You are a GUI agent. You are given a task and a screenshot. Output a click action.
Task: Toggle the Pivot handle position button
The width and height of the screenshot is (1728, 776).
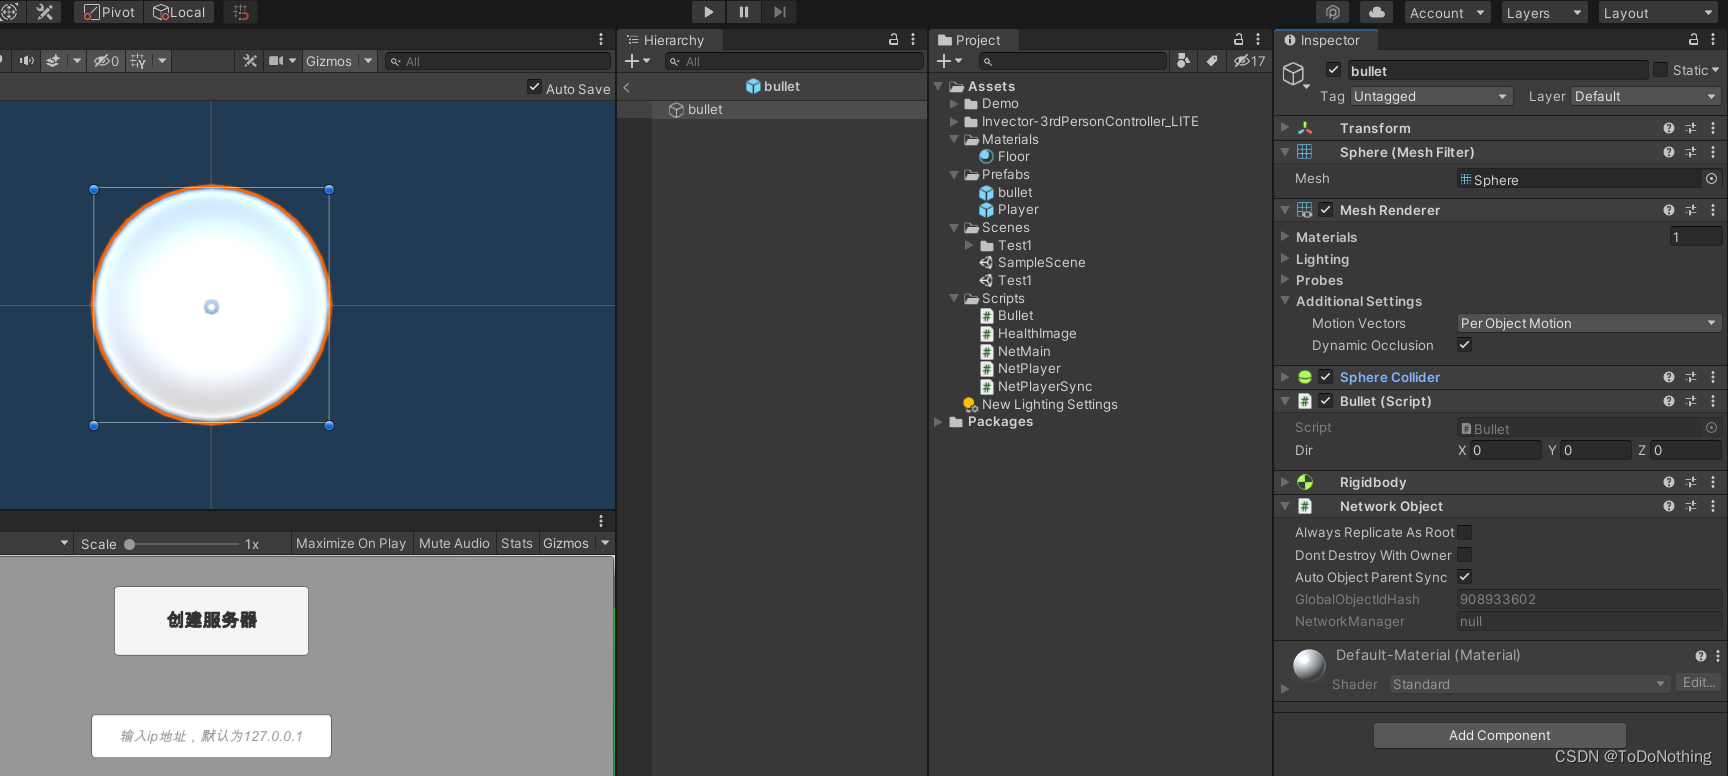(x=109, y=12)
